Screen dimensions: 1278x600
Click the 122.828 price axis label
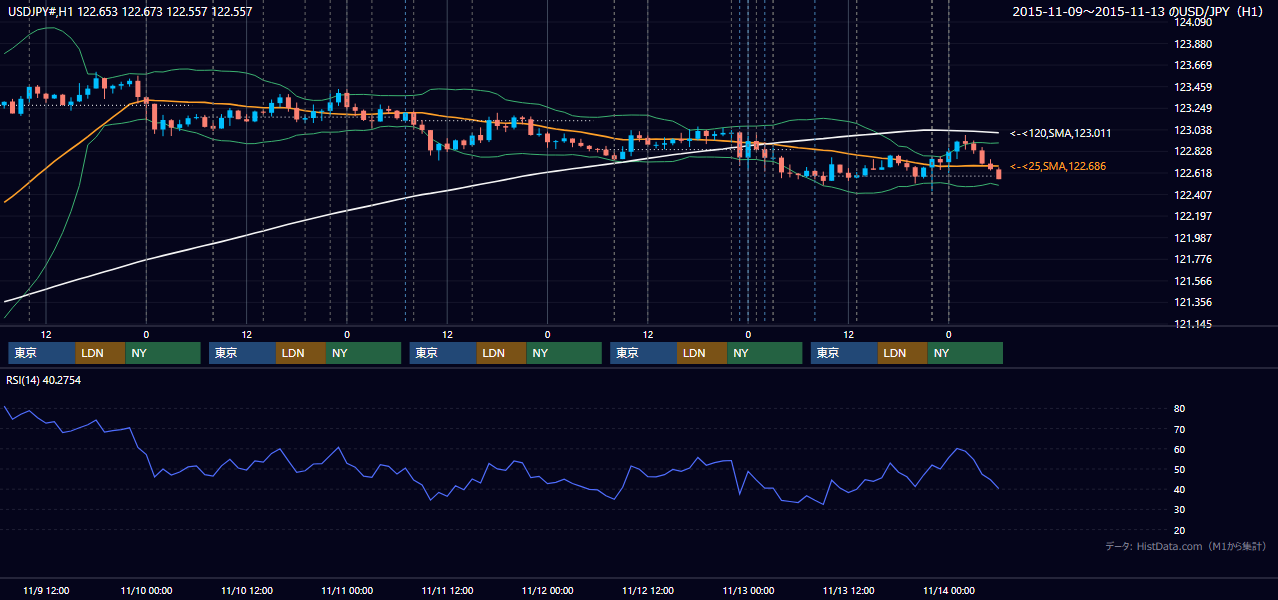[1193, 151]
